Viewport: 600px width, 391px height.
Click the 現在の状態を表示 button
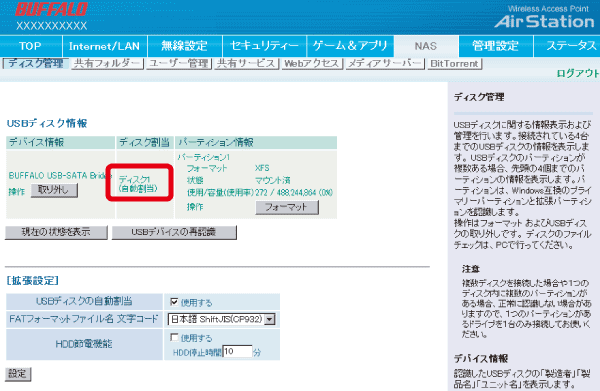56,232
